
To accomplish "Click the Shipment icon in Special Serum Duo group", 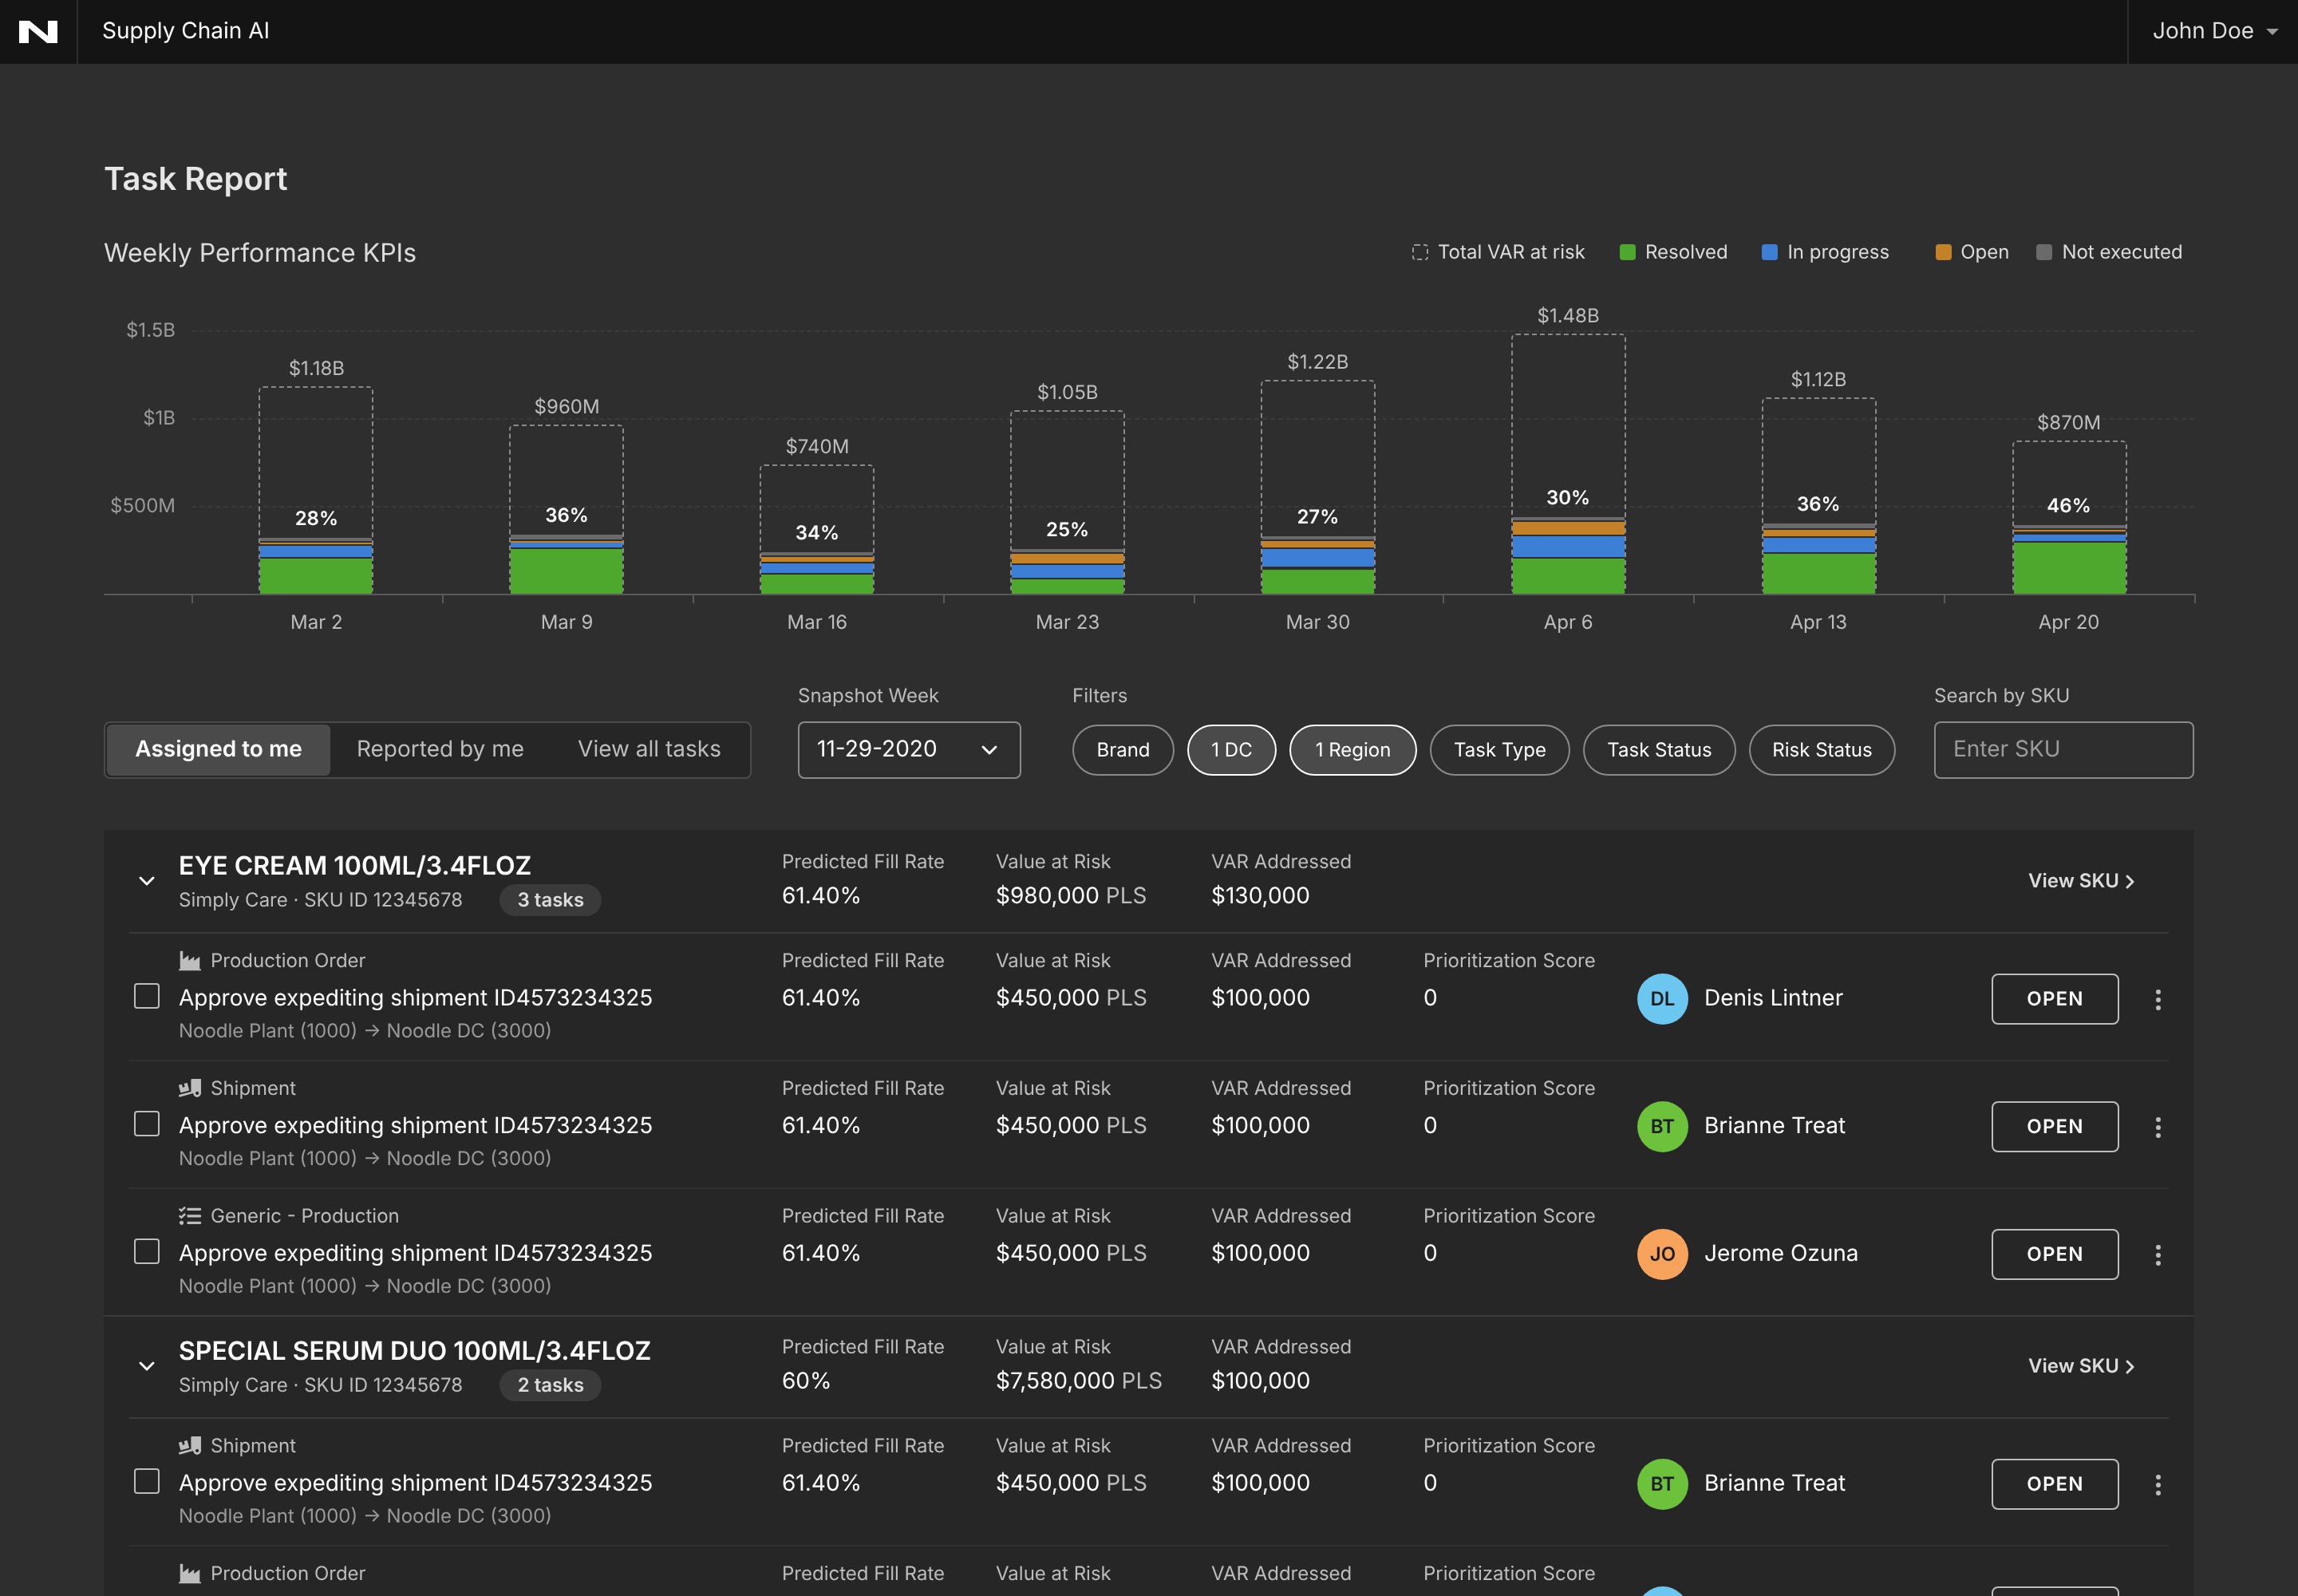I will pos(189,1446).
